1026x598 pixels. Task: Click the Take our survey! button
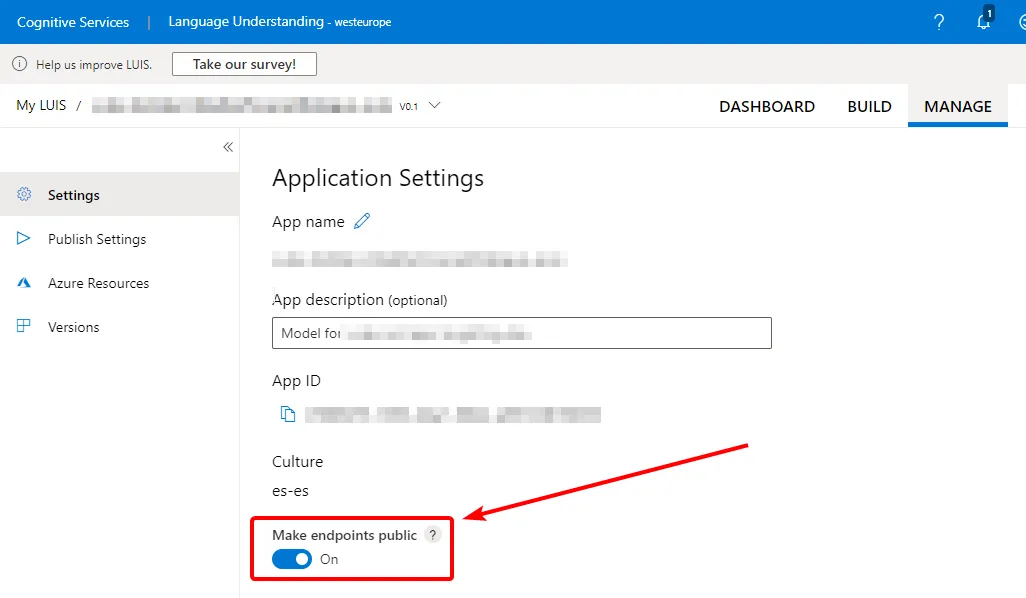coord(244,64)
